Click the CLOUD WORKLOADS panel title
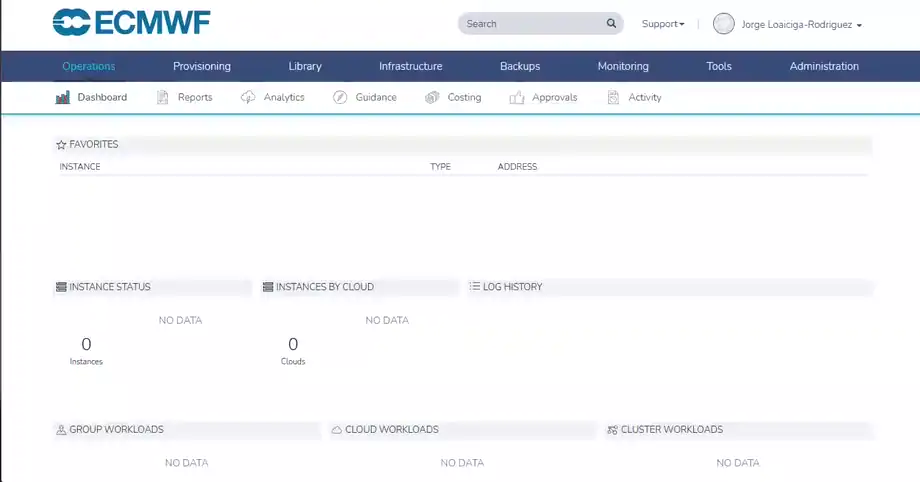The width and height of the screenshot is (920, 482). click(x=391, y=430)
